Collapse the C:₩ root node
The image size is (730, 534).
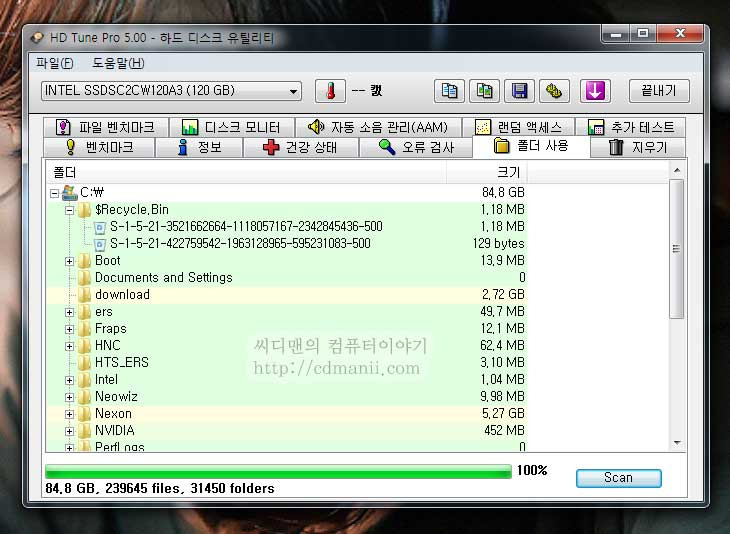pos(54,193)
